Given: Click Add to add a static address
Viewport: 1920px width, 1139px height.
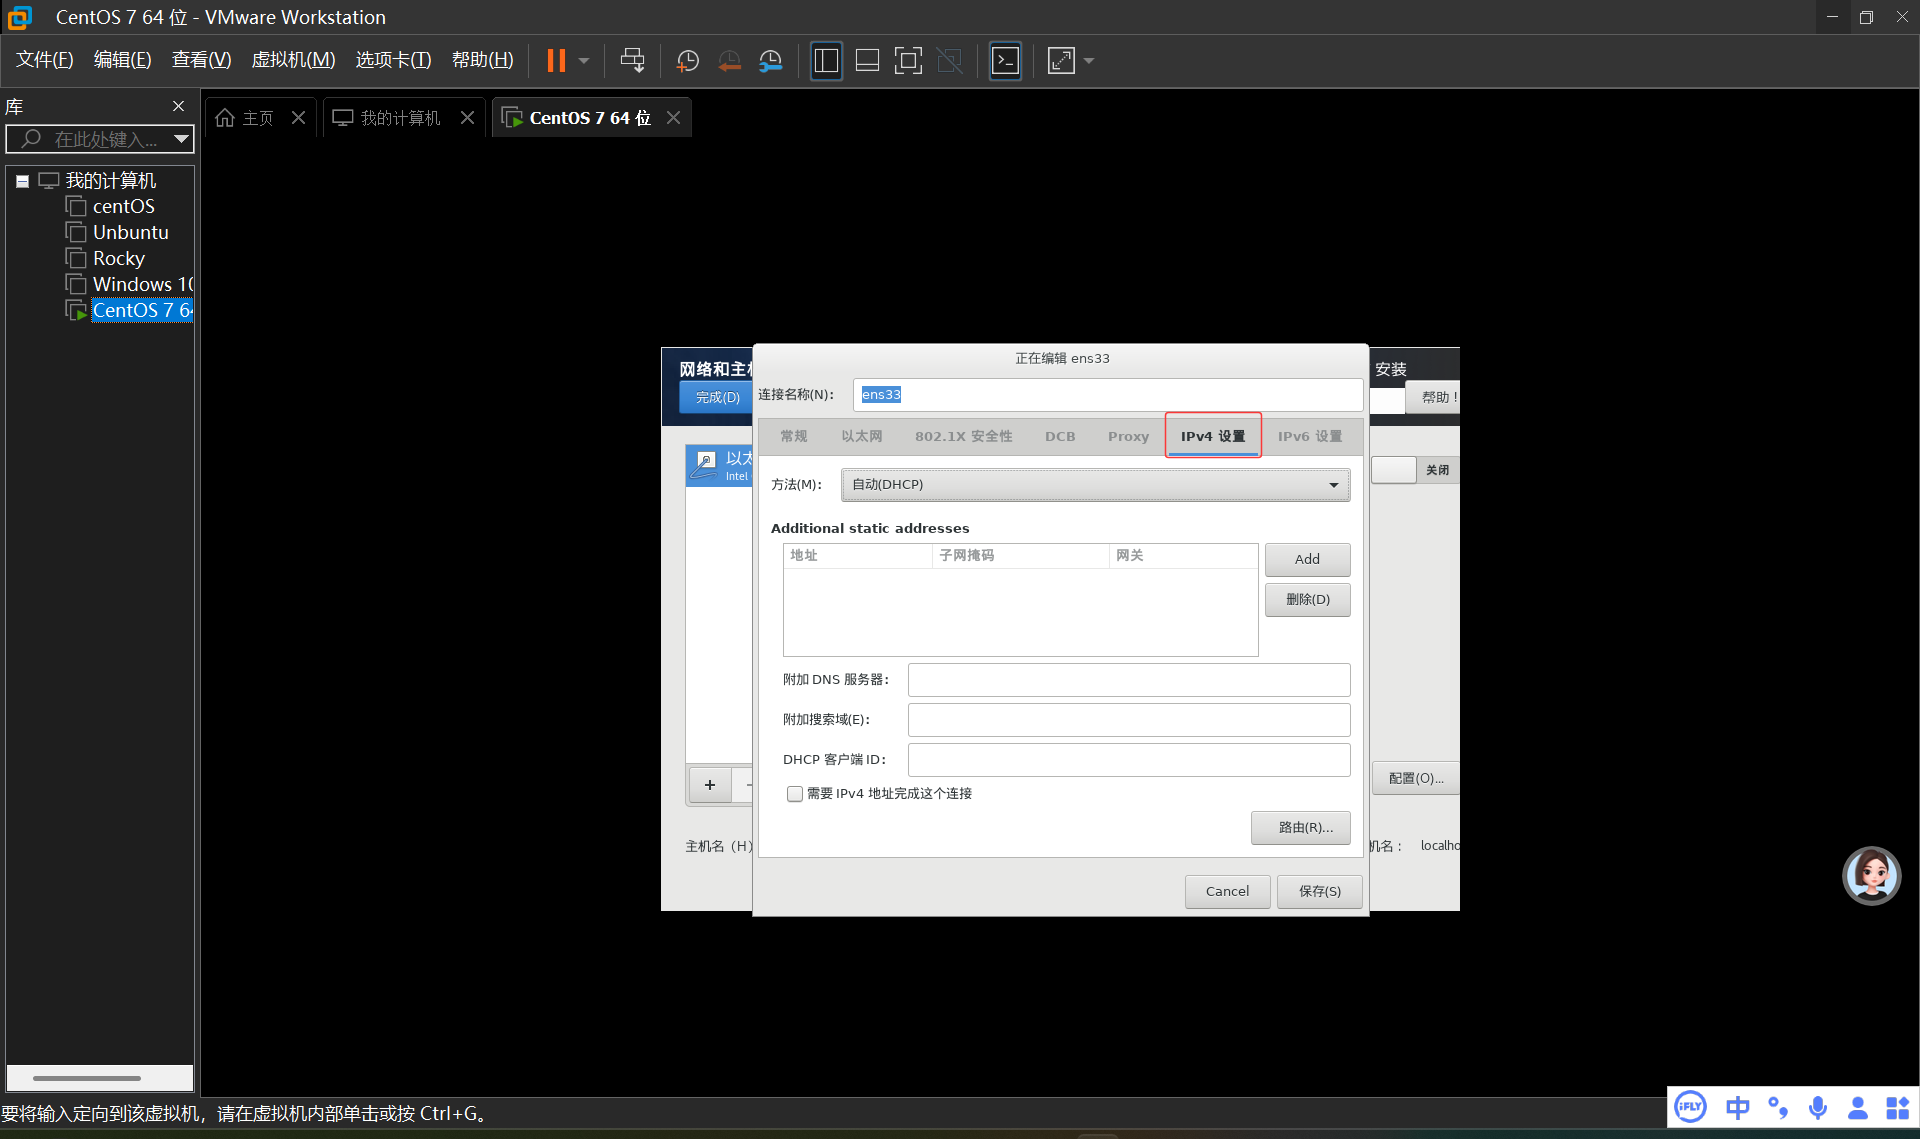Looking at the screenshot, I should (1307, 559).
